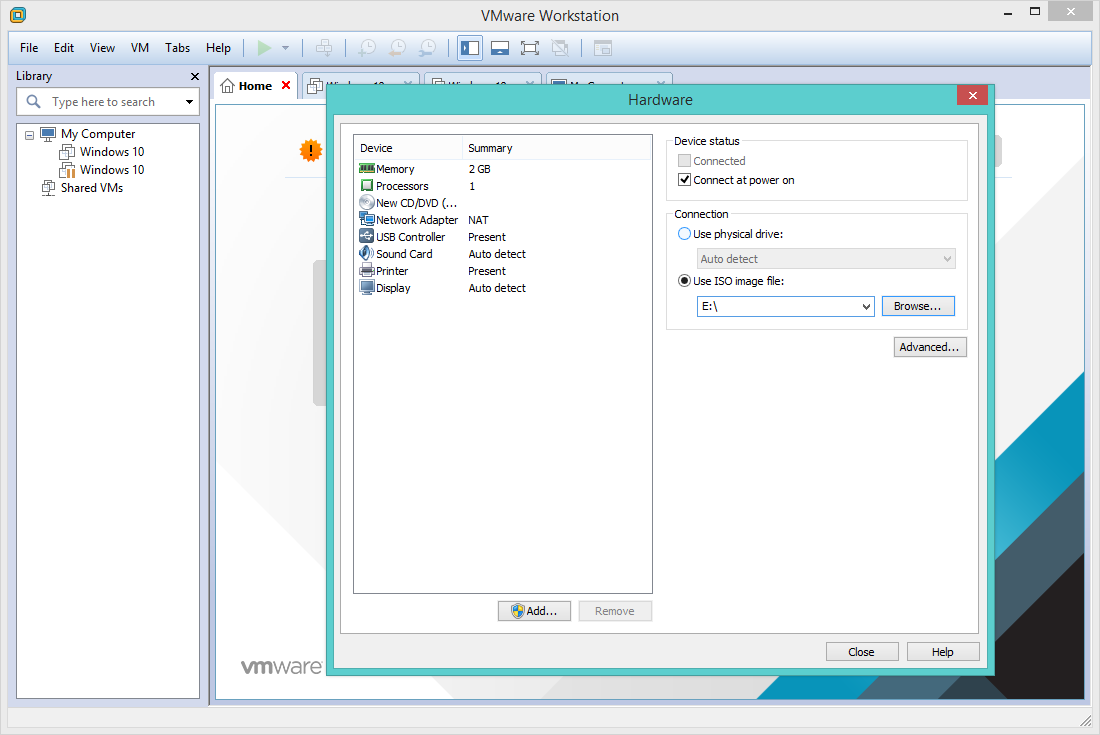Screen dimensions: 1100x735
Task: Click the ISO image path text field
Action: click(x=778, y=306)
